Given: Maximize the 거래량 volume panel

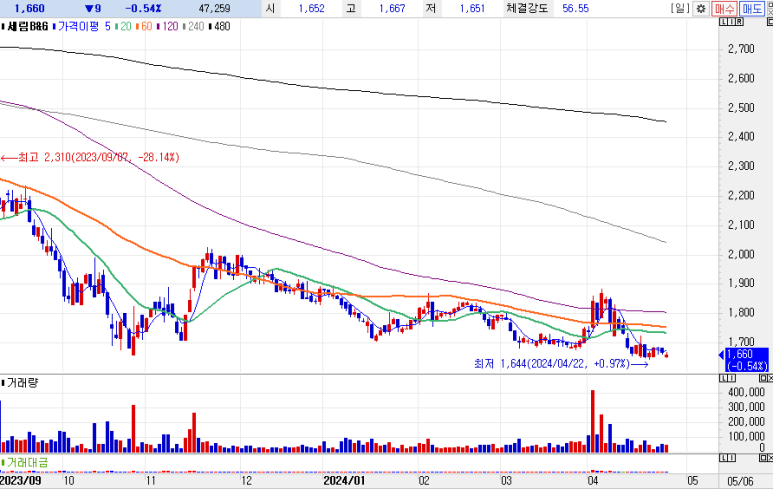Looking at the screenshot, I should pos(763,378).
